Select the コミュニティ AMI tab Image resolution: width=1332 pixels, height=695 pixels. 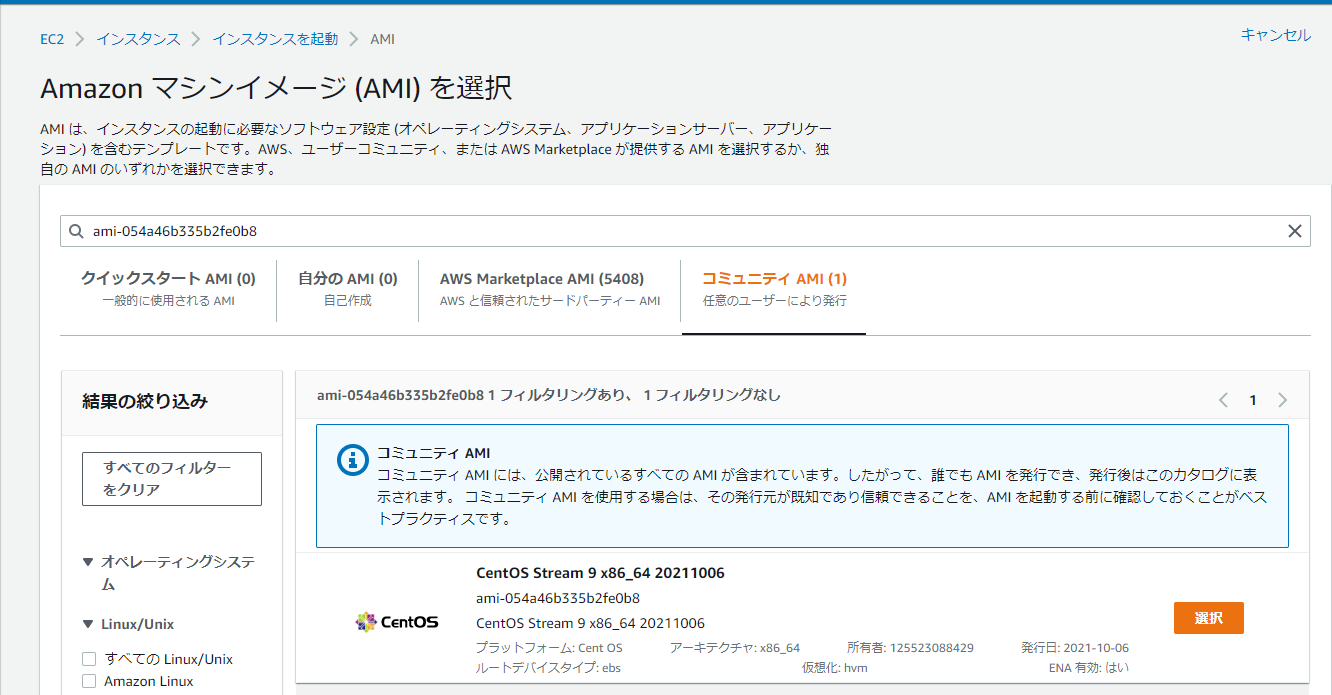[774, 288]
